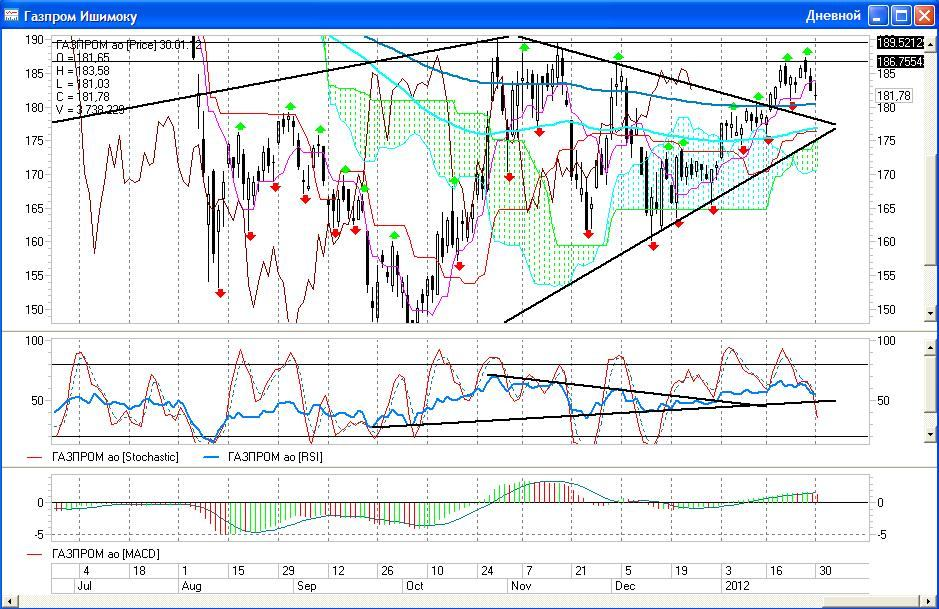The width and height of the screenshot is (939, 609).
Task: Click the L = 181,03 low value
Action: click(83, 84)
